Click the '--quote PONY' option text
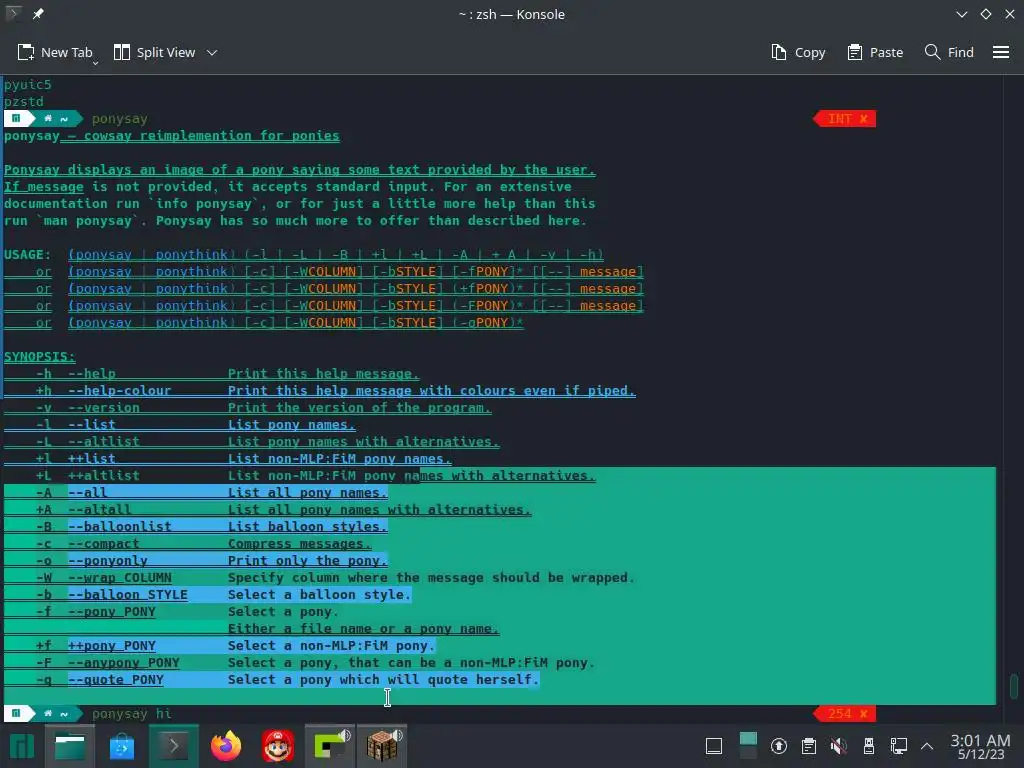Screen dimensions: 1024x768 coord(116,679)
